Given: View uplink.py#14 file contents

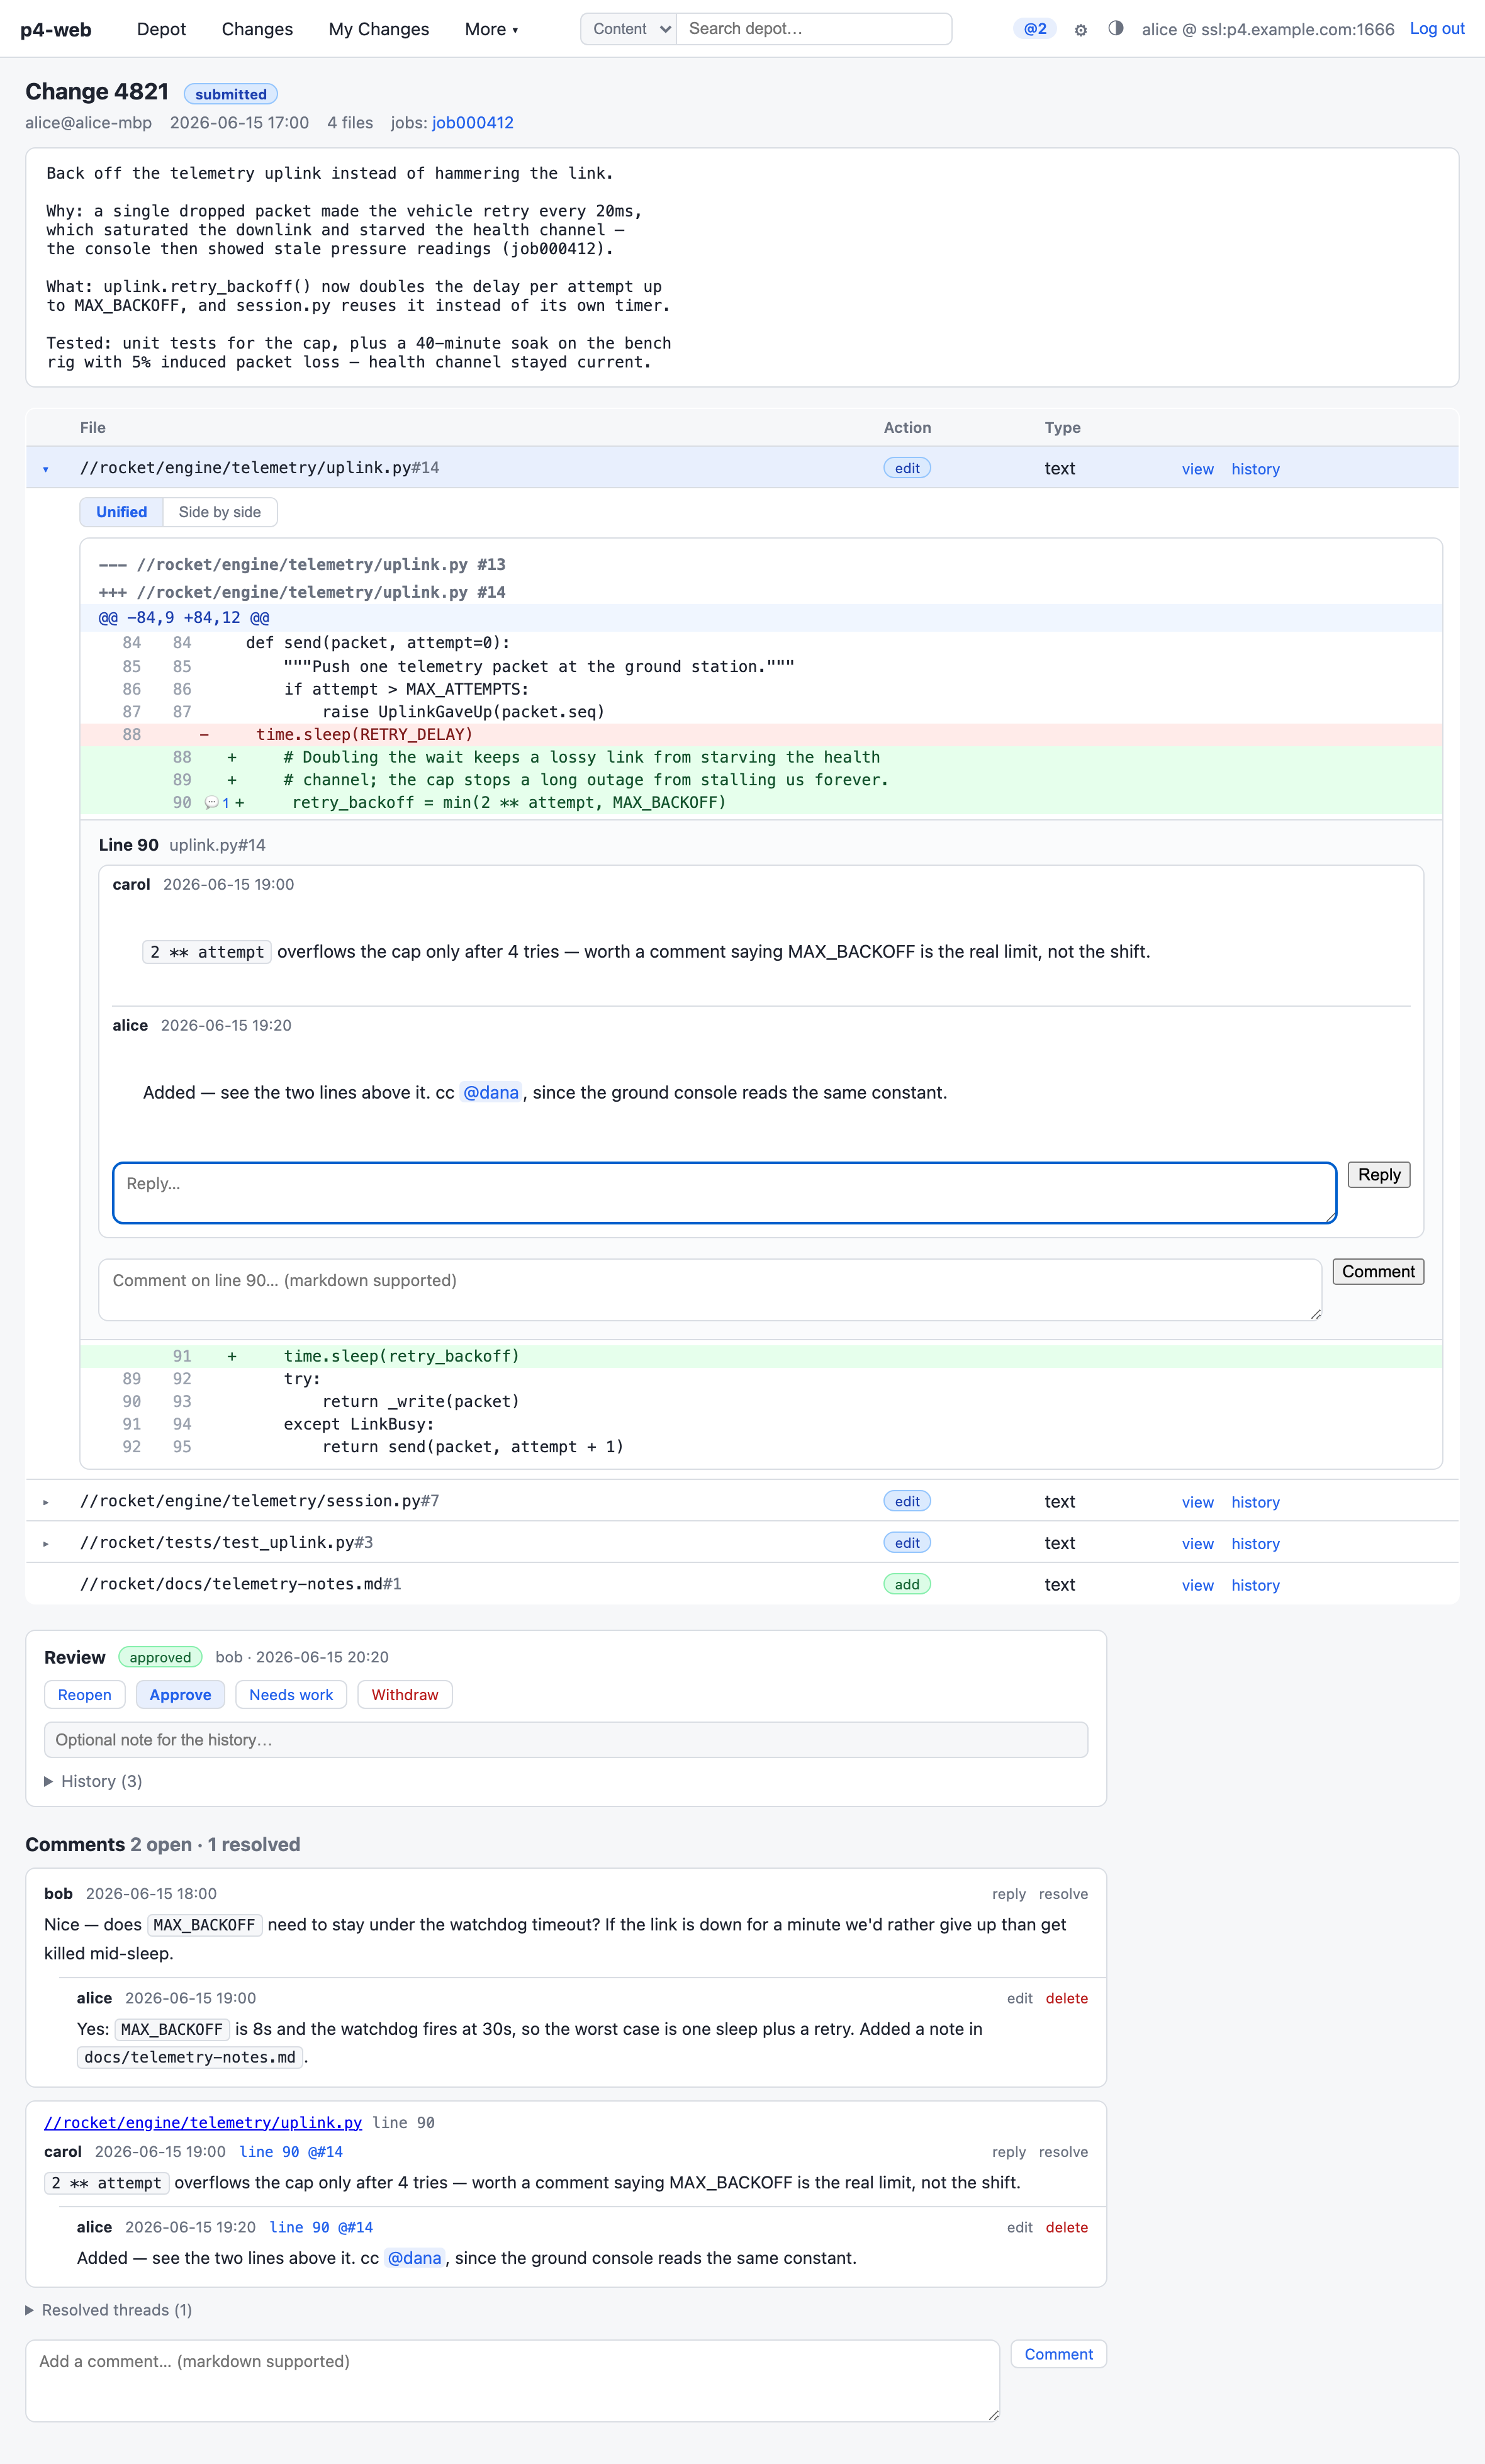Looking at the screenshot, I should coord(1198,469).
